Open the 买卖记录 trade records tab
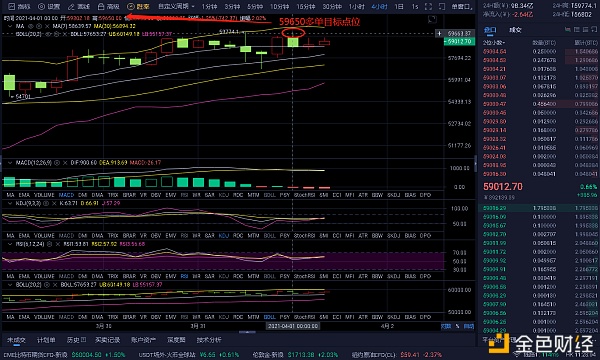 click(108, 340)
